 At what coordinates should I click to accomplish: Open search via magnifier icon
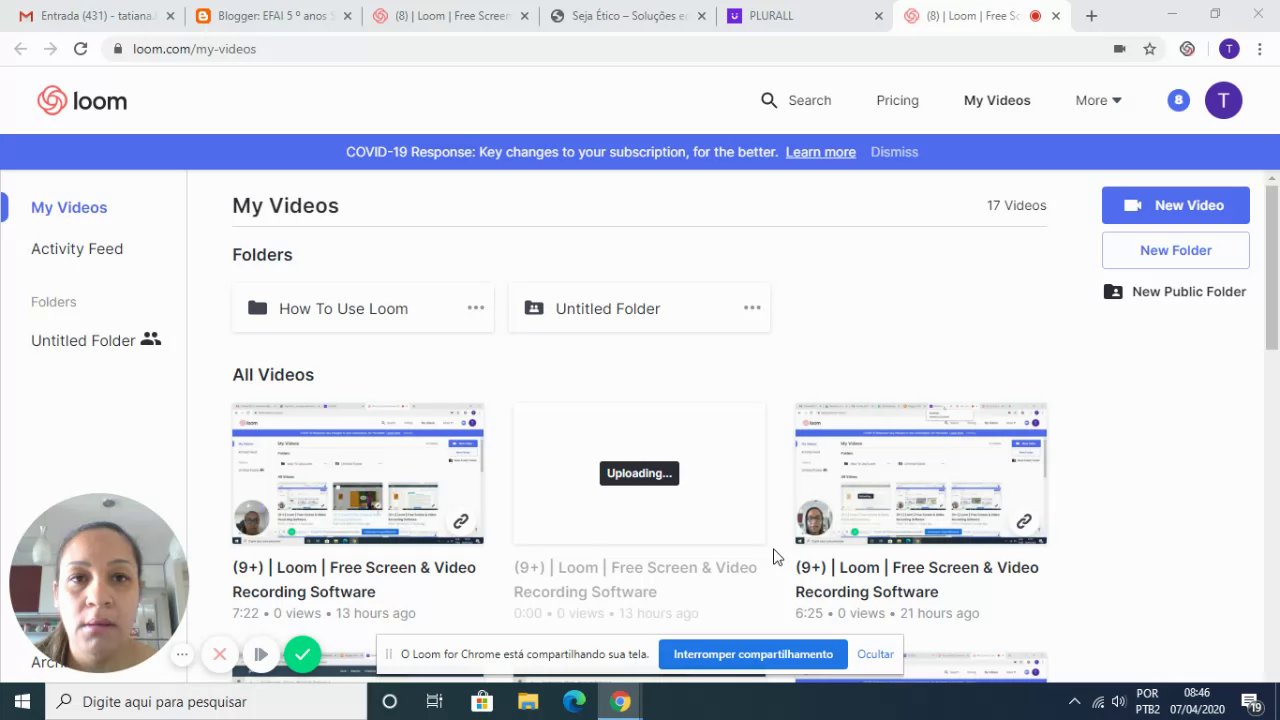(x=768, y=100)
